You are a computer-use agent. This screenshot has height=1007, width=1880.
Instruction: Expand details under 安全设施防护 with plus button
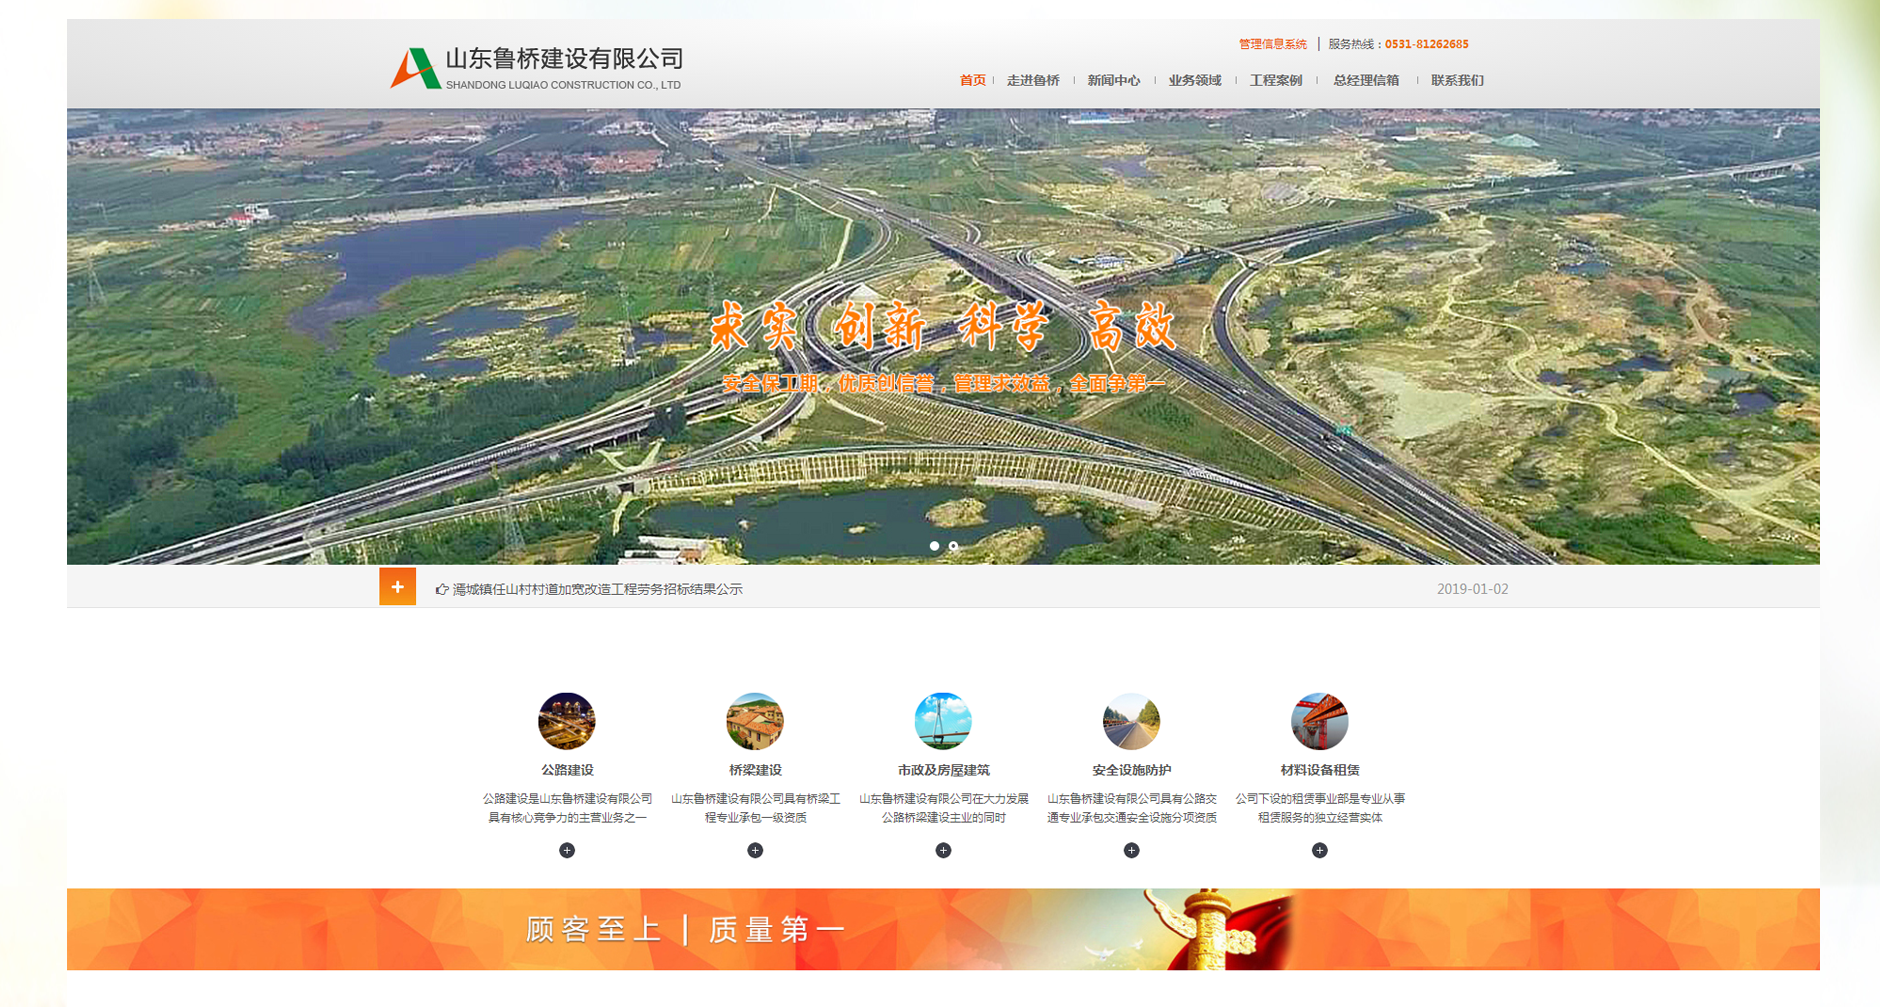(1131, 850)
